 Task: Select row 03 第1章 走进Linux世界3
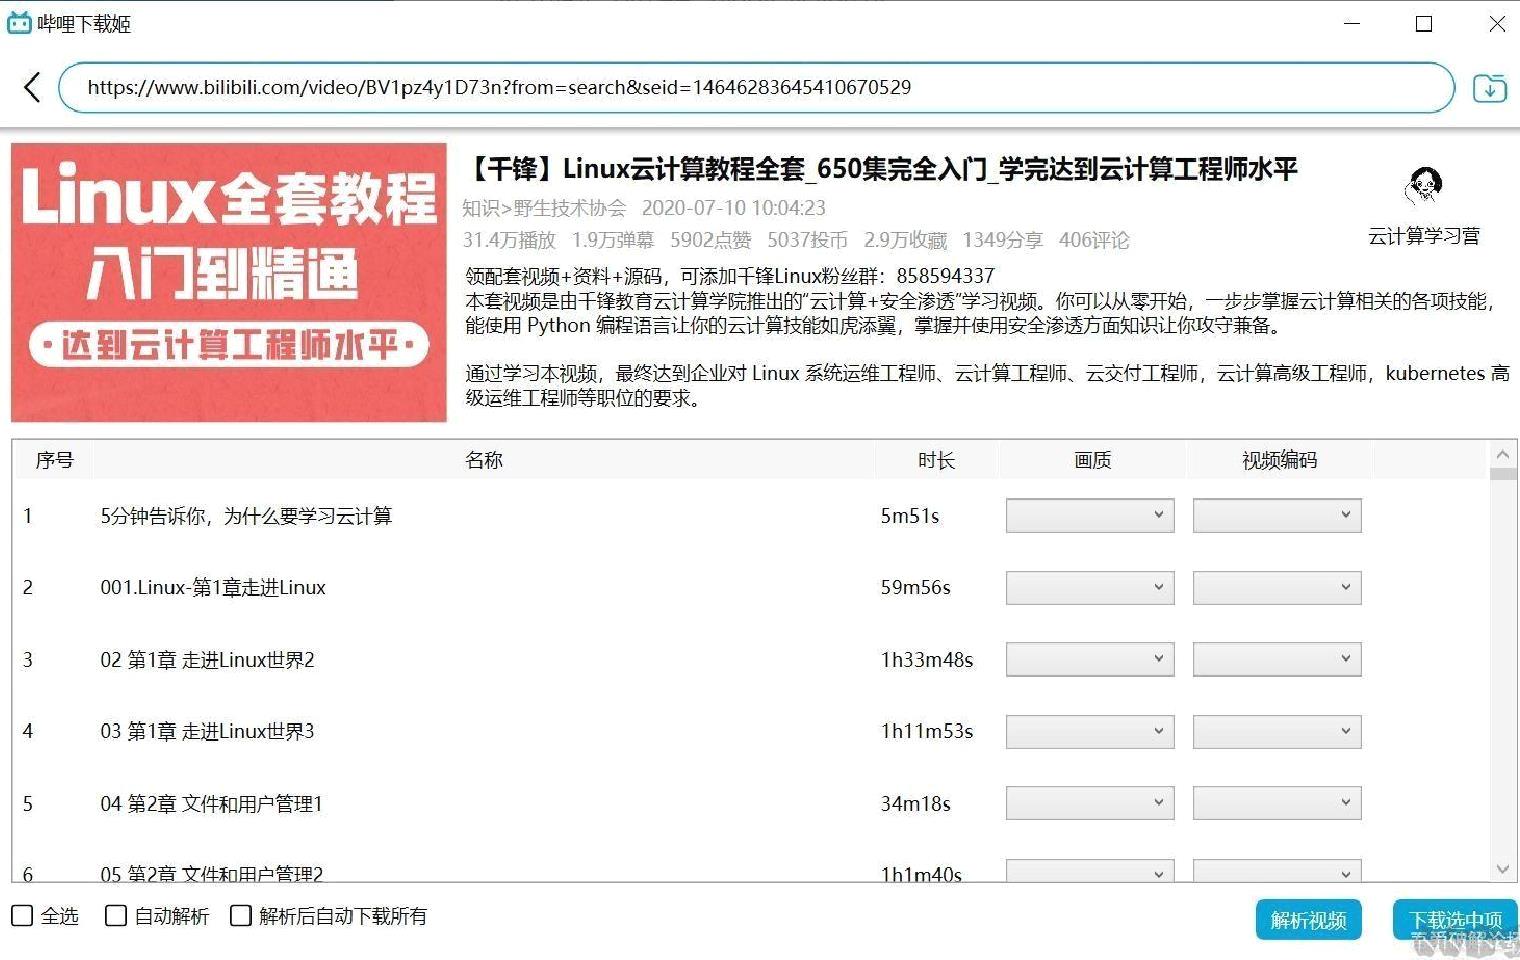point(751,732)
